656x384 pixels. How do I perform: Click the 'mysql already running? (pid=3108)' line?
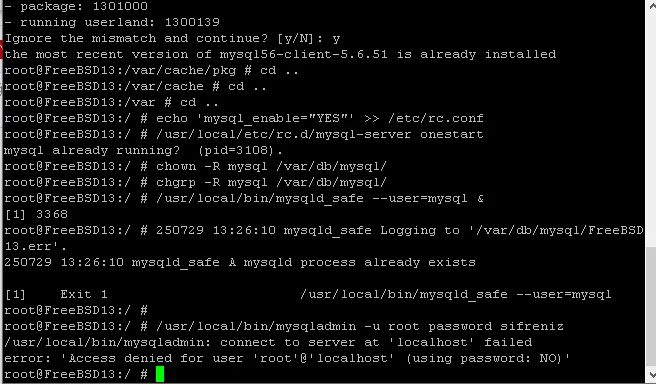click(144, 150)
